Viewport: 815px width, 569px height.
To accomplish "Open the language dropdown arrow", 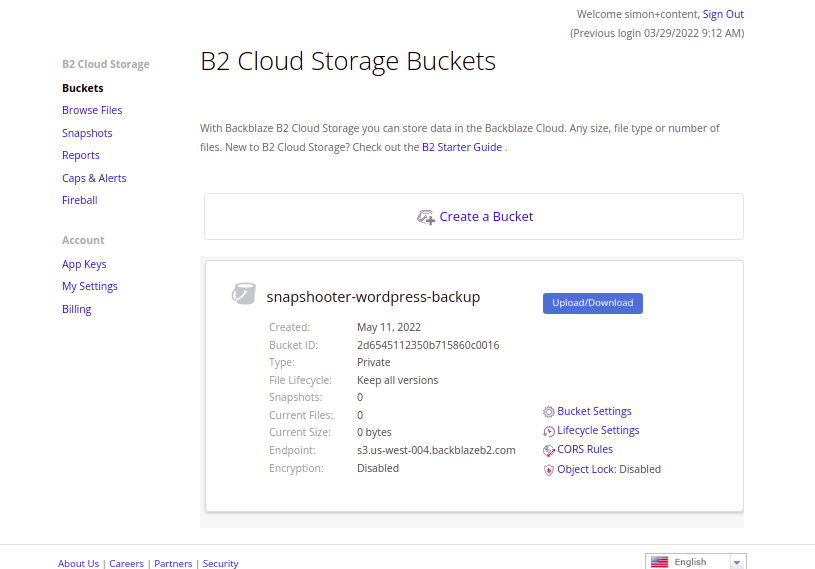I will (737, 562).
